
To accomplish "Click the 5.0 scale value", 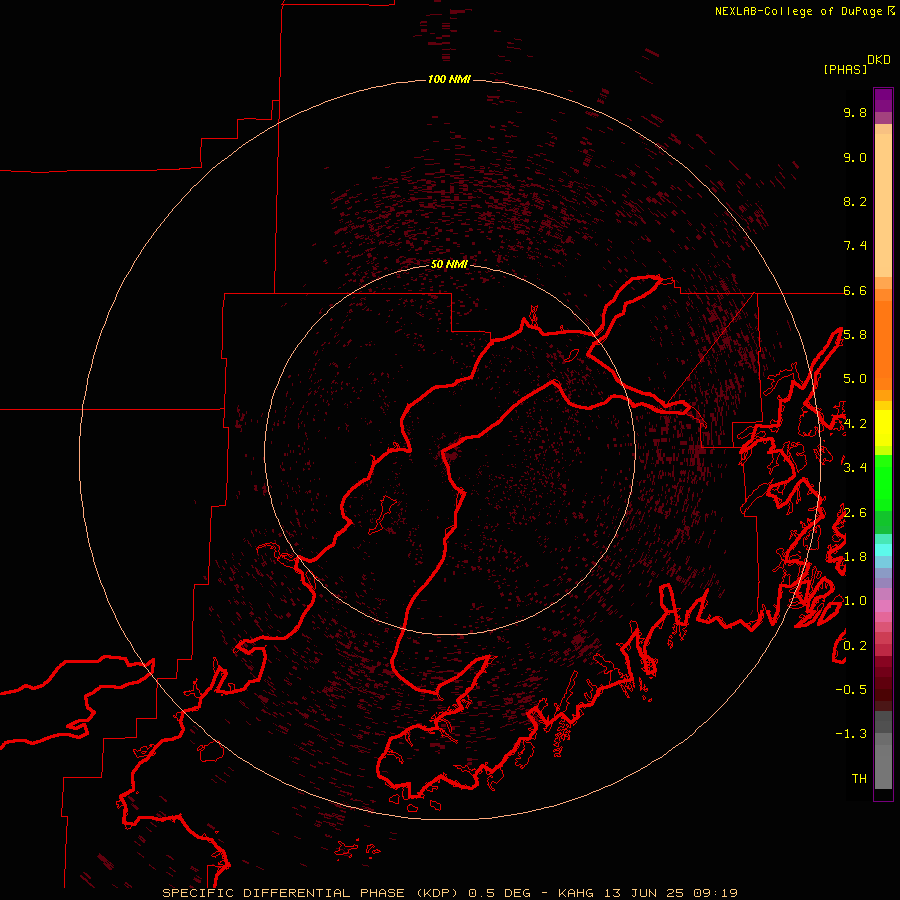I will 855,379.
